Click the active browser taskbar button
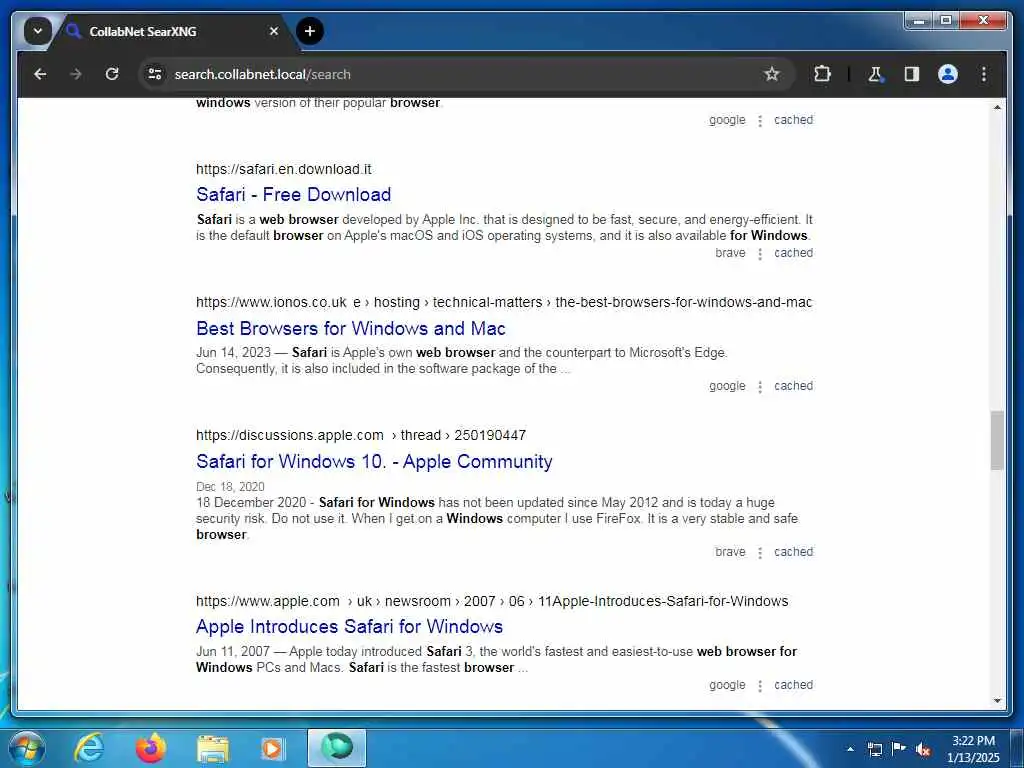1024x768 pixels. pyautogui.click(x=337, y=748)
